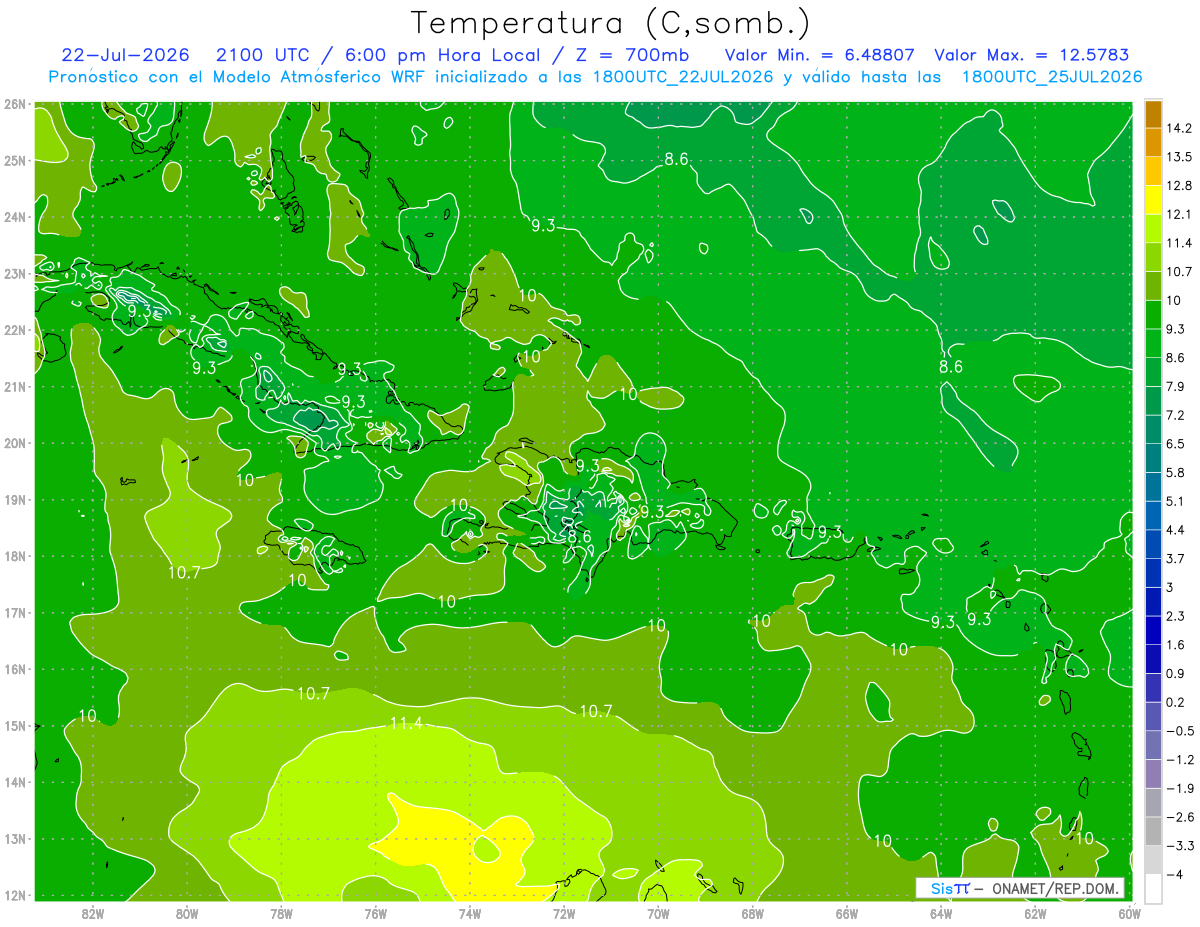Image resolution: width=1200 pixels, height=927 pixels.
Task: Click legend value "-2.6"
Action: tap(1179, 817)
